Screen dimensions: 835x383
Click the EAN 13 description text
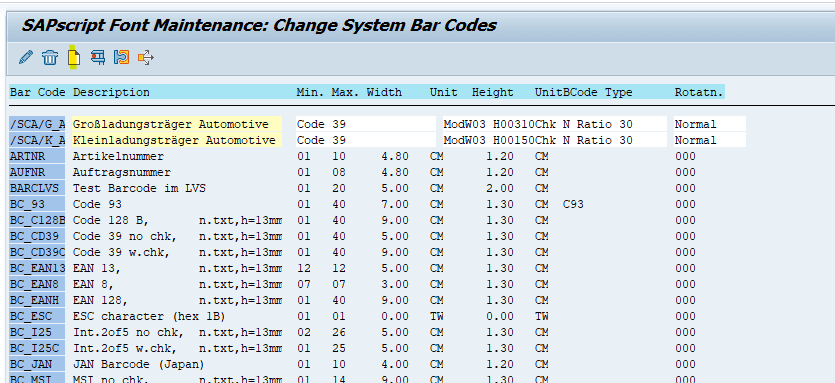tap(97, 268)
